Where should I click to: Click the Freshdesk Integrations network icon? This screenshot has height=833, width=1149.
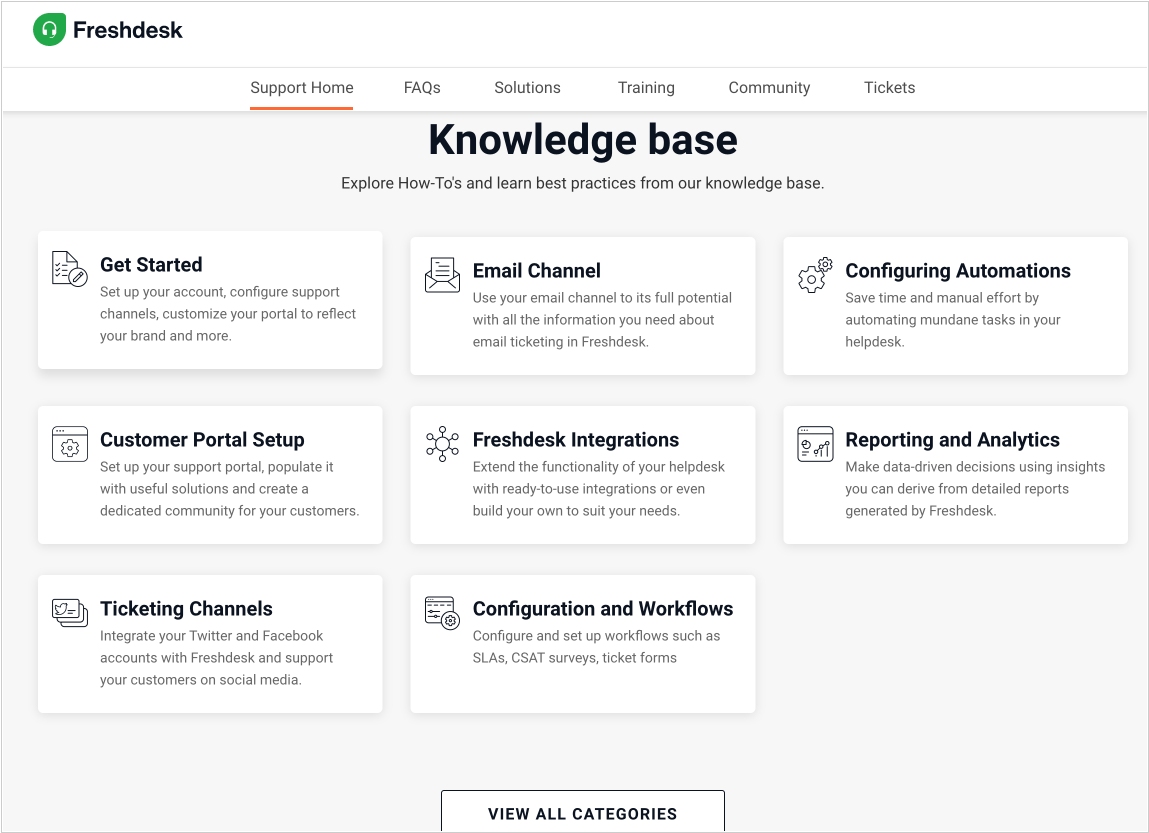[442, 444]
